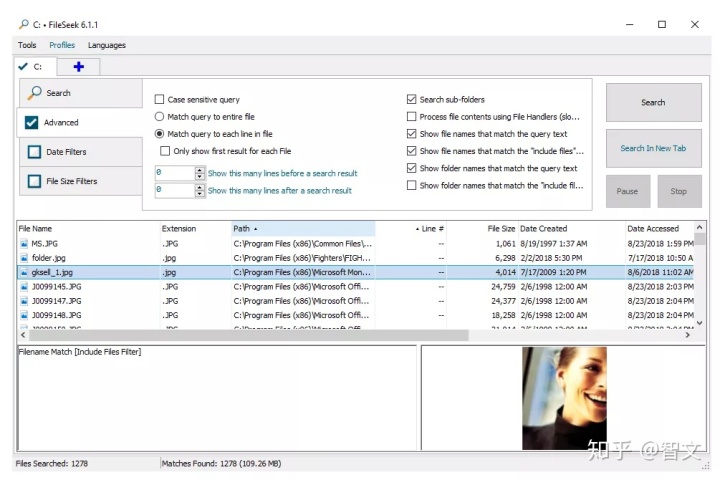Decrease the lines after a search result spinner

coord(200,193)
